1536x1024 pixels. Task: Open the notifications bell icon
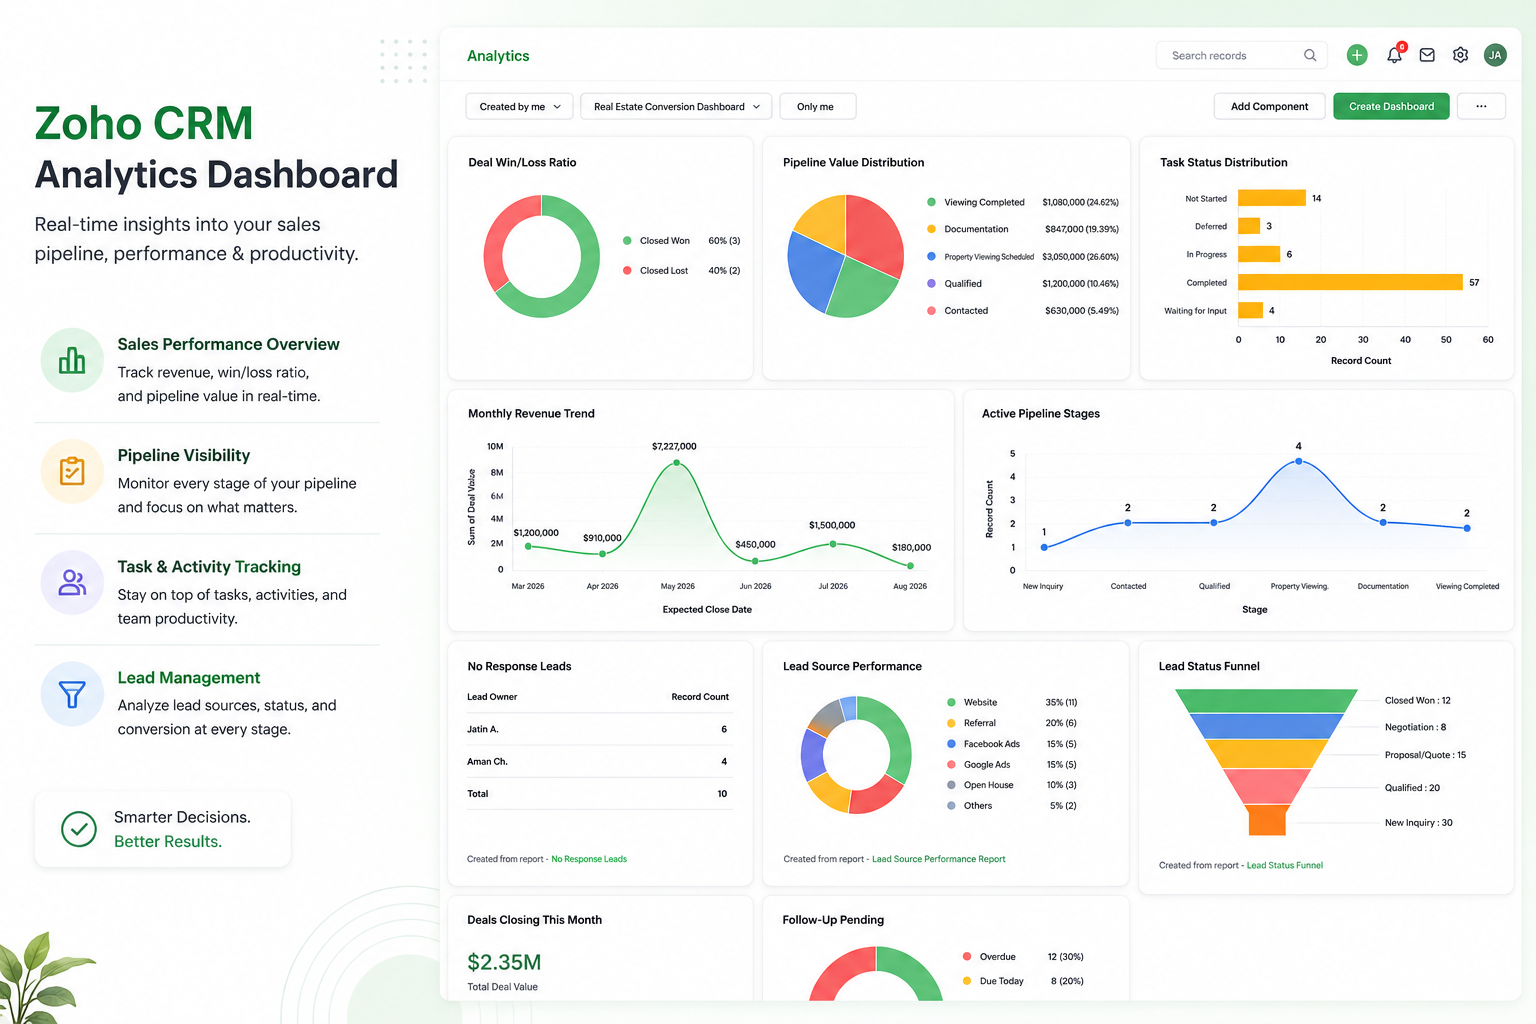coord(1394,55)
